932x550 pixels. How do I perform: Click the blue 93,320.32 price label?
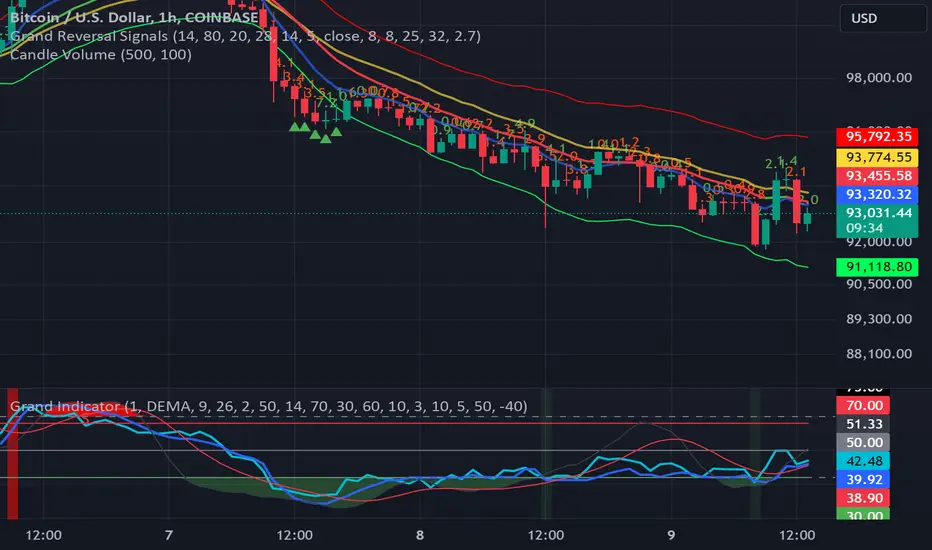point(878,194)
